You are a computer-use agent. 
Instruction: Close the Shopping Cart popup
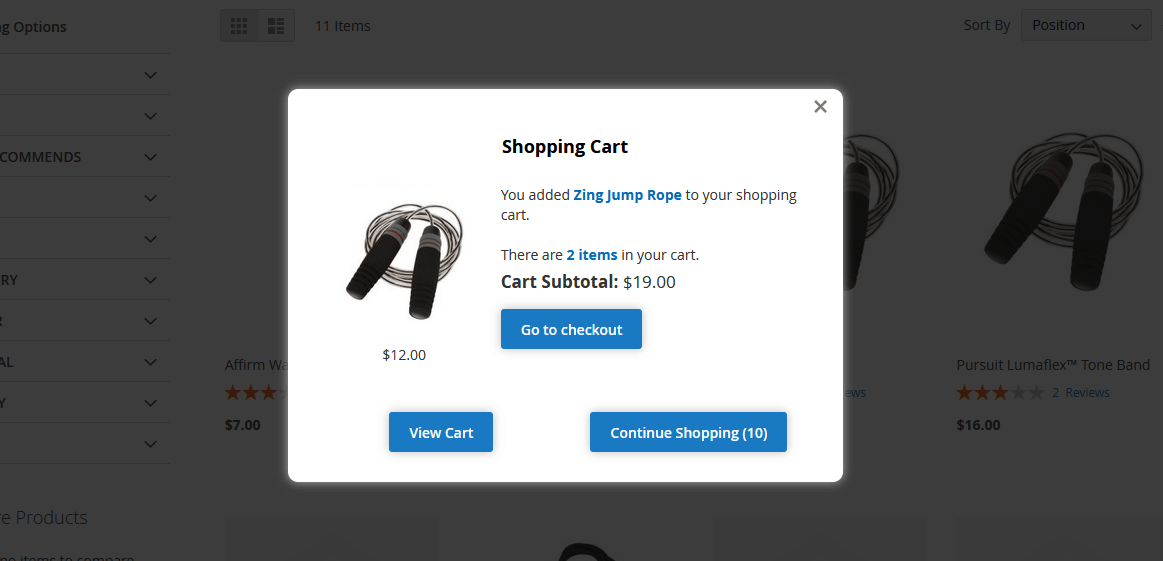point(820,107)
